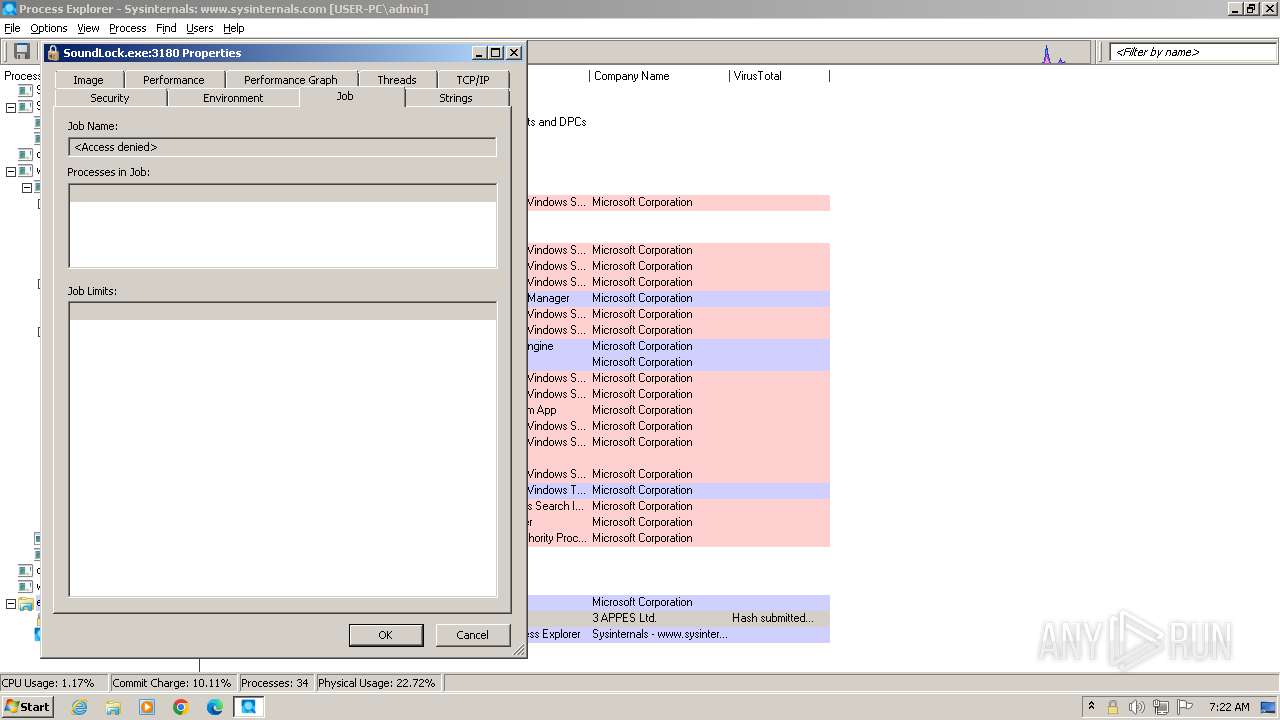
Task: Open the Options menu
Action: 48,28
